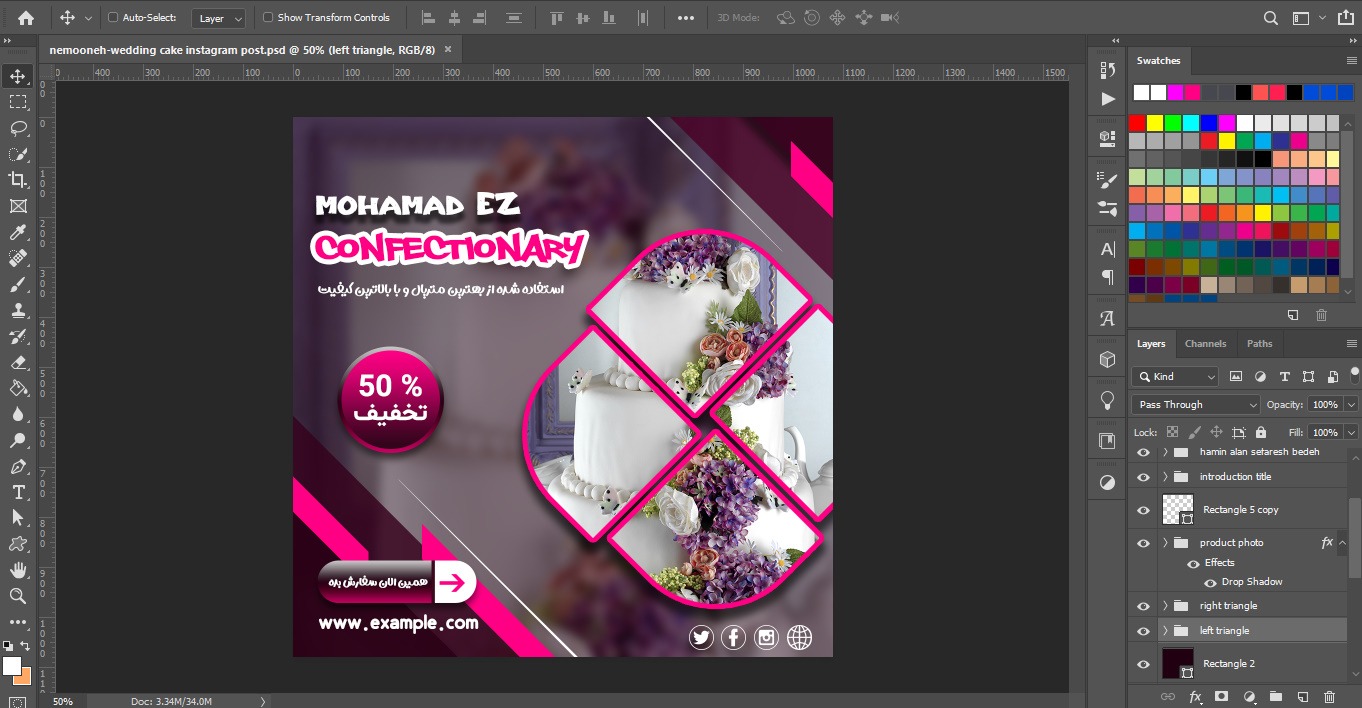Expand the 'product photo' group
This screenshot has width=1362, height=708.
(x=1165, y=543)
